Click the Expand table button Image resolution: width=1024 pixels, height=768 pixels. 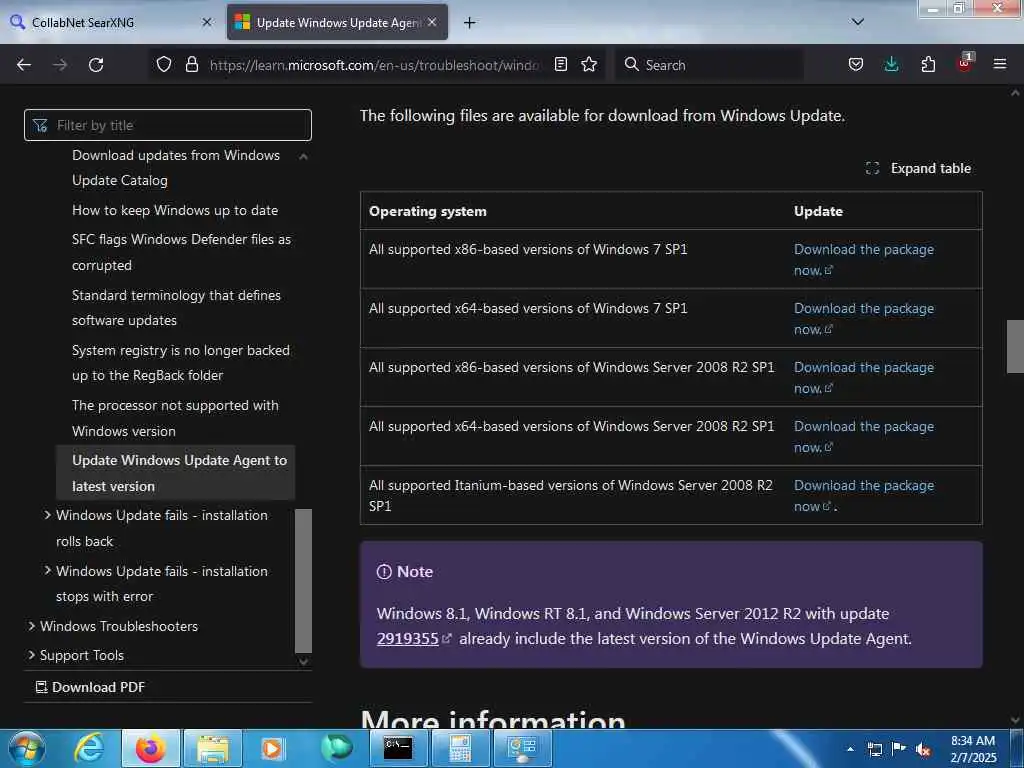pyautogui.click(x=918, y=168)
